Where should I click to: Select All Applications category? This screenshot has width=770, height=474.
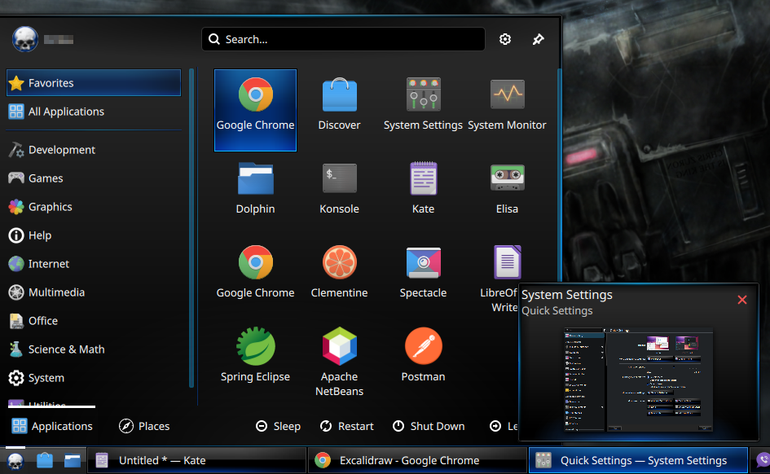coord(94,112)
